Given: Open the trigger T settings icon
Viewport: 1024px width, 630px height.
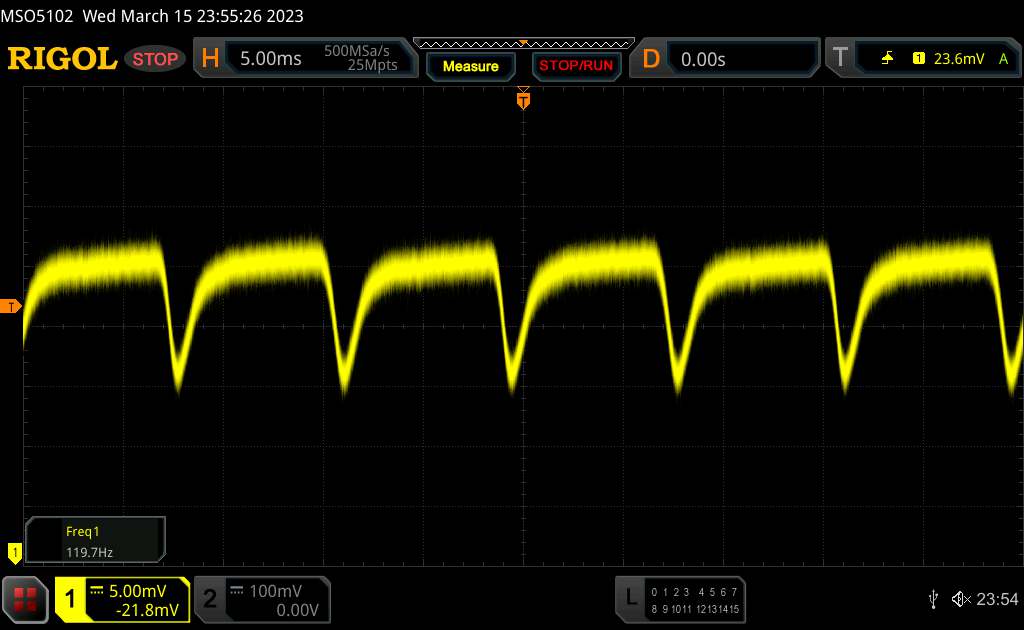Looking at the screenshot, I should click(x=840, y=57).
